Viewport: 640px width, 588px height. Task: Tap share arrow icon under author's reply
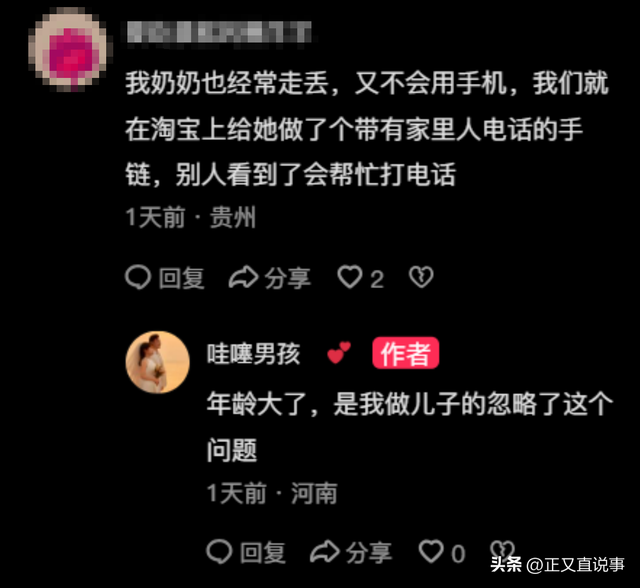point(325,552)
